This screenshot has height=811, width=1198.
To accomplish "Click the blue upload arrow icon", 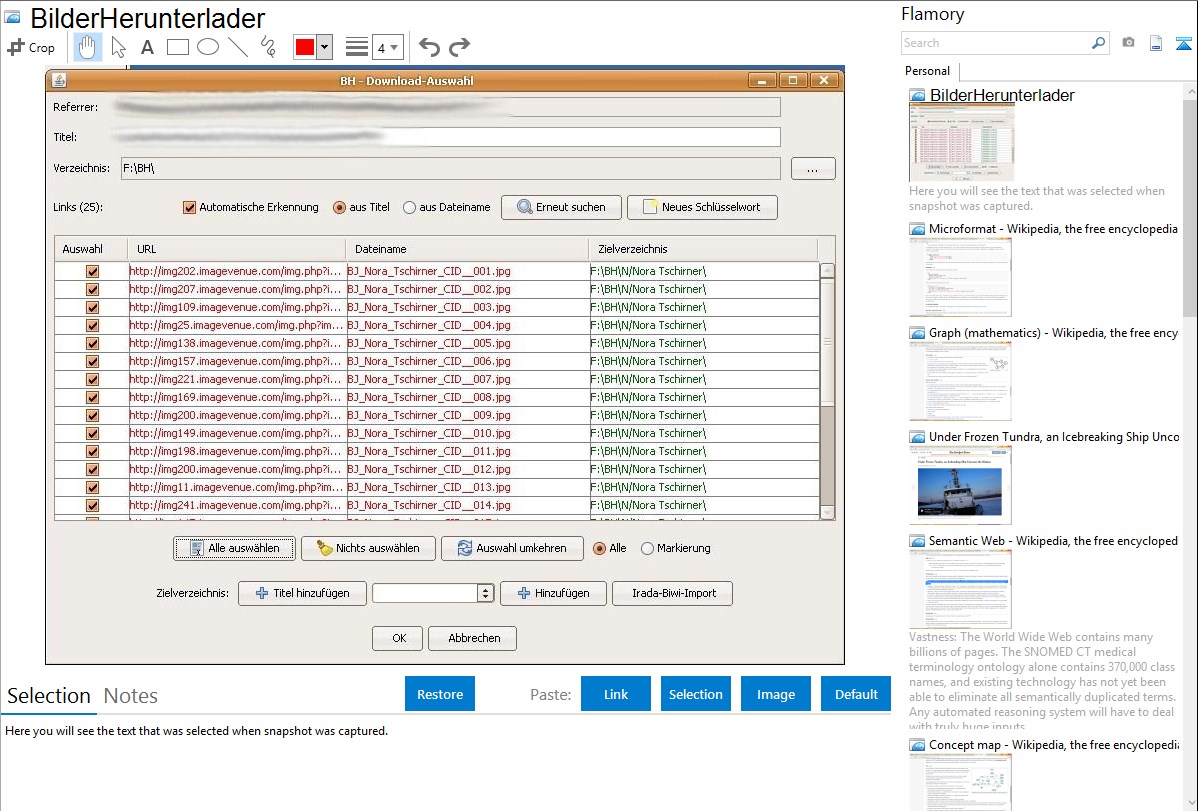I will point(1183,43).
